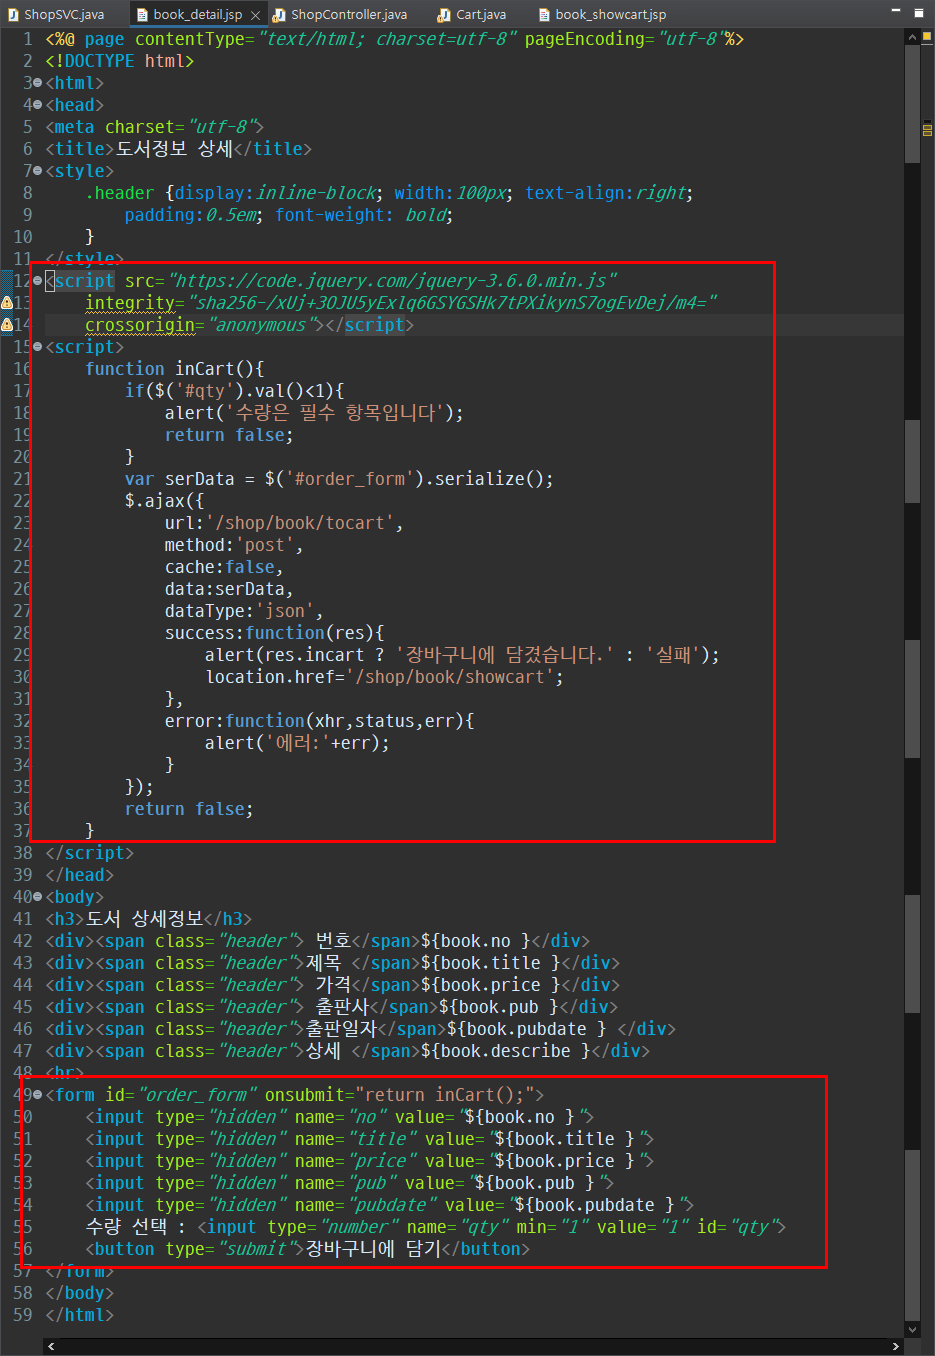Collapse the head tag fold on line 4
935x1356 pixels.
tap(37, 105)
